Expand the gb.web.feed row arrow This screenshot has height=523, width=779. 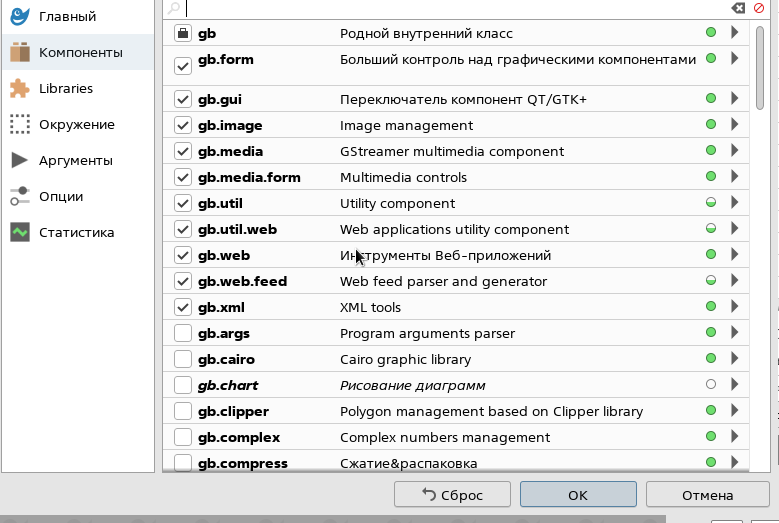coord(735,281)
